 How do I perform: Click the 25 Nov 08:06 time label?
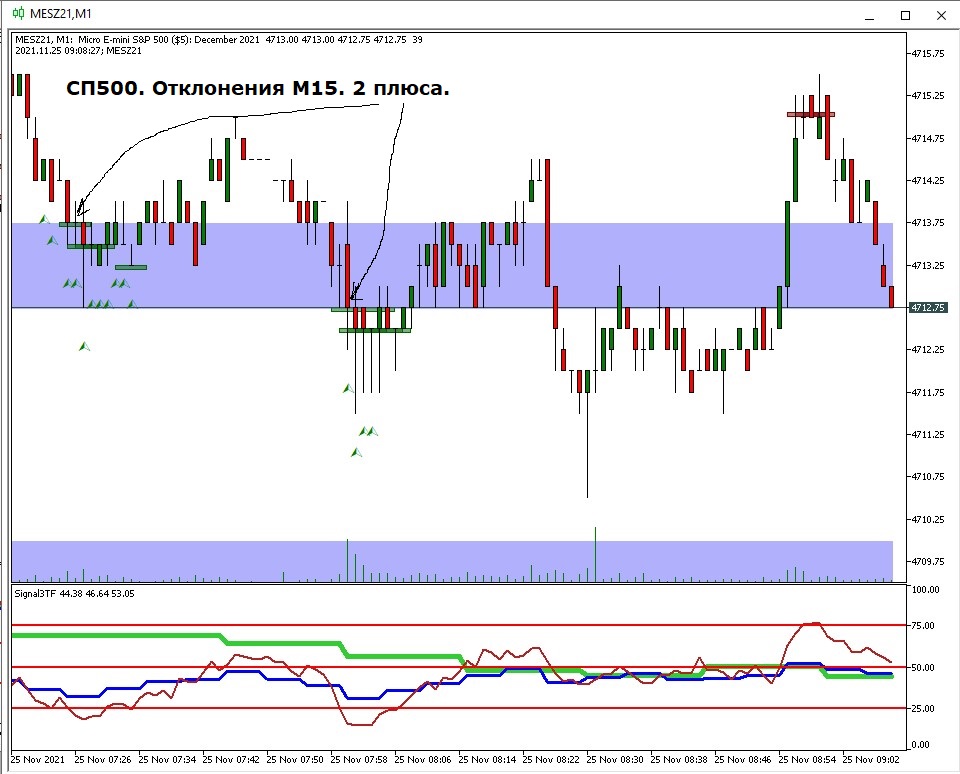(x=423, y=759)
